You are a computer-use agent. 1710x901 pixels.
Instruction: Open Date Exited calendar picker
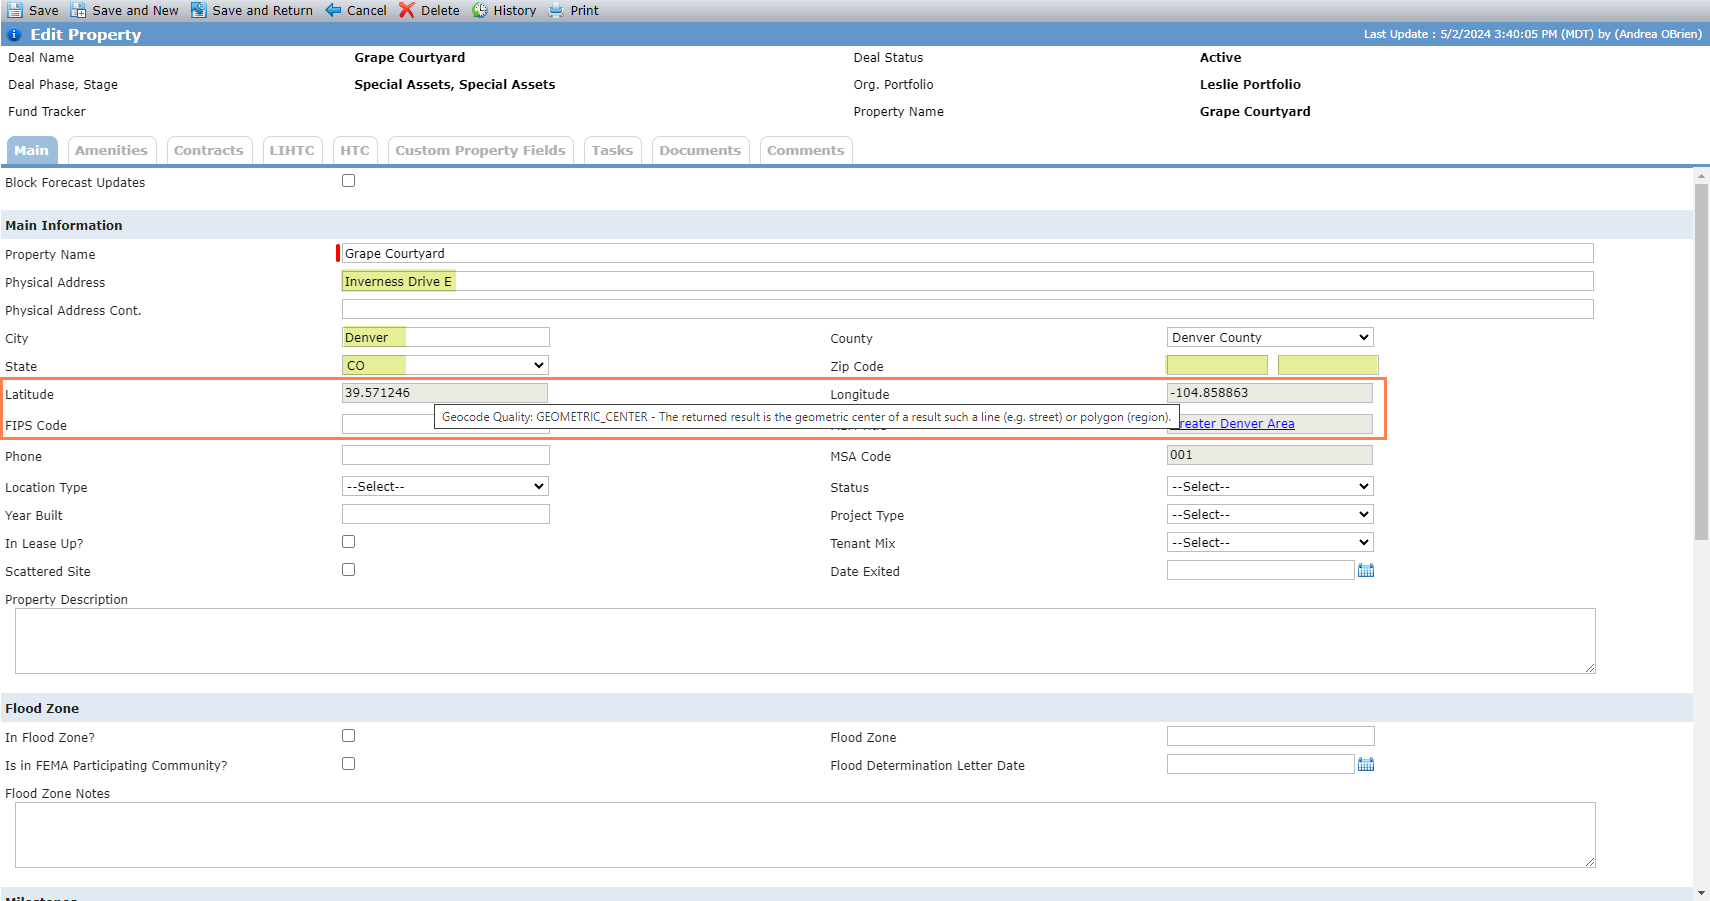click(x=1366, y=570)
